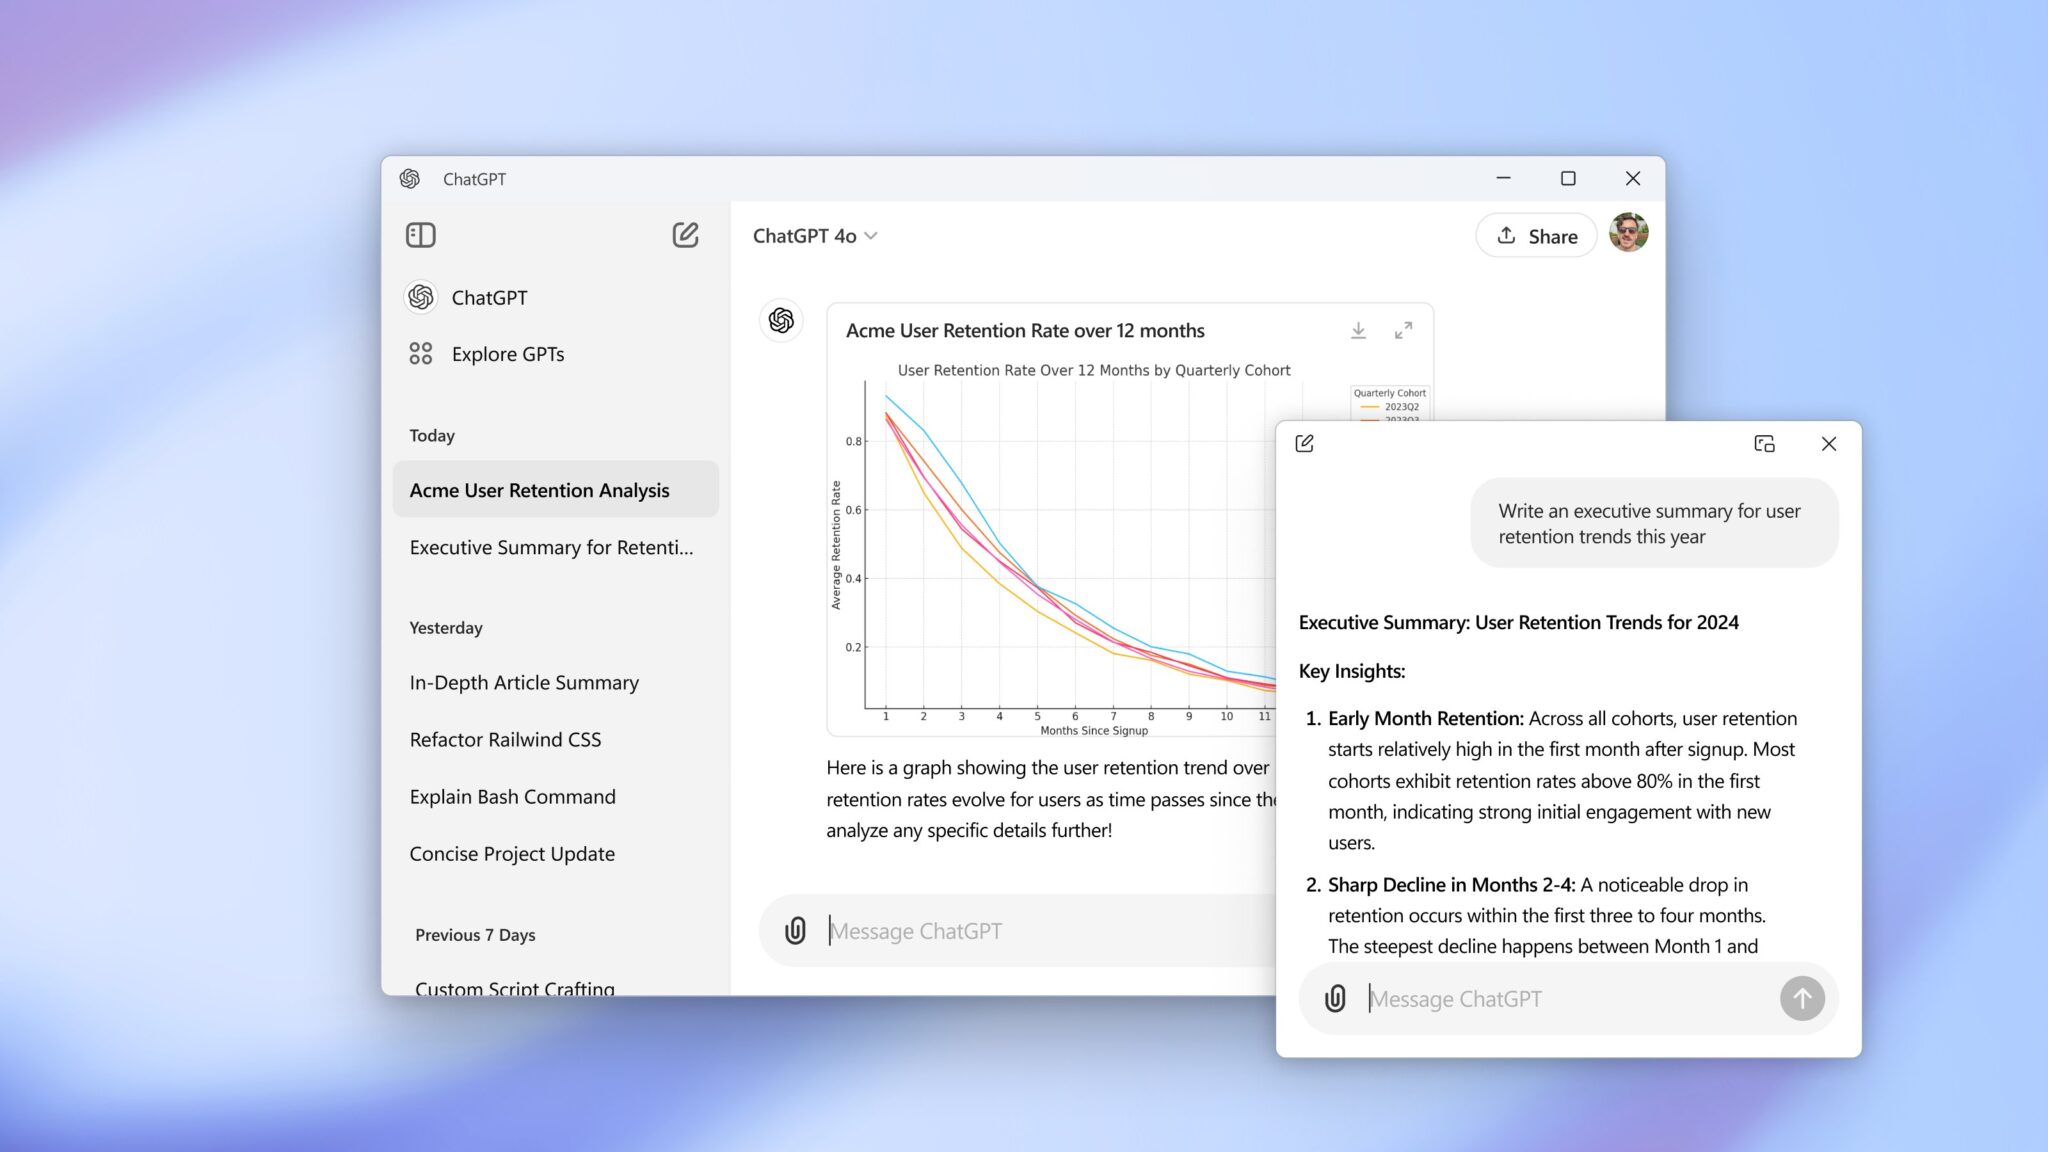This screenshot has height=1152, width=2048.
Task: Click the 'Custom Script Crafting' conversation entry
Action: [x=515, y=989]
